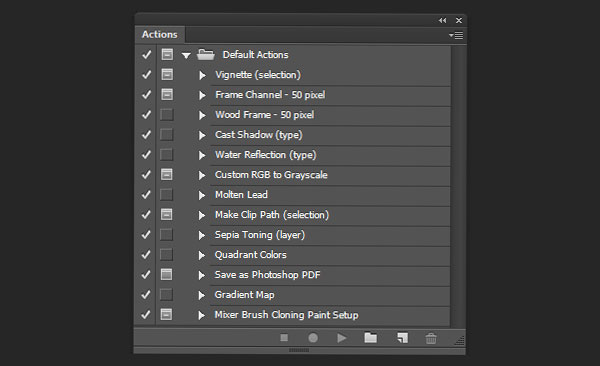Select the 'Gradient Map' action name
The height and width of the screenshot is (366, 600).
coord(245,295)
